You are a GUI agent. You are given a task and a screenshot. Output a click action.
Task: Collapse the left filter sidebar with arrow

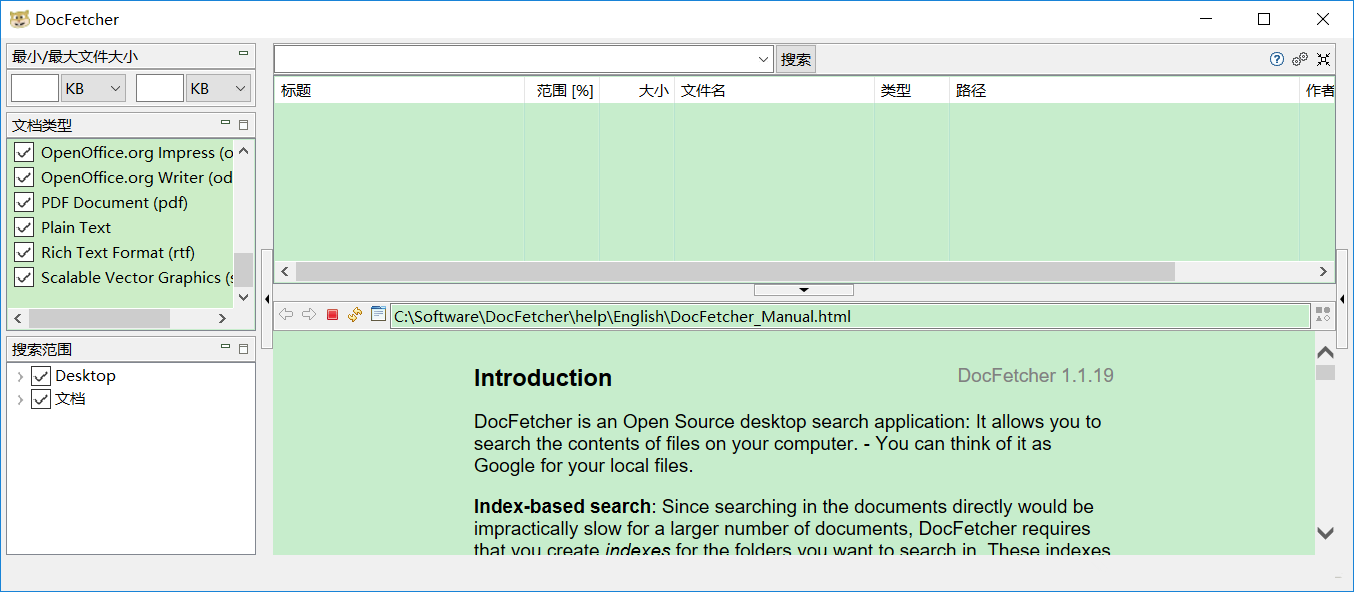pyautogui.click(x=267, y=299)
